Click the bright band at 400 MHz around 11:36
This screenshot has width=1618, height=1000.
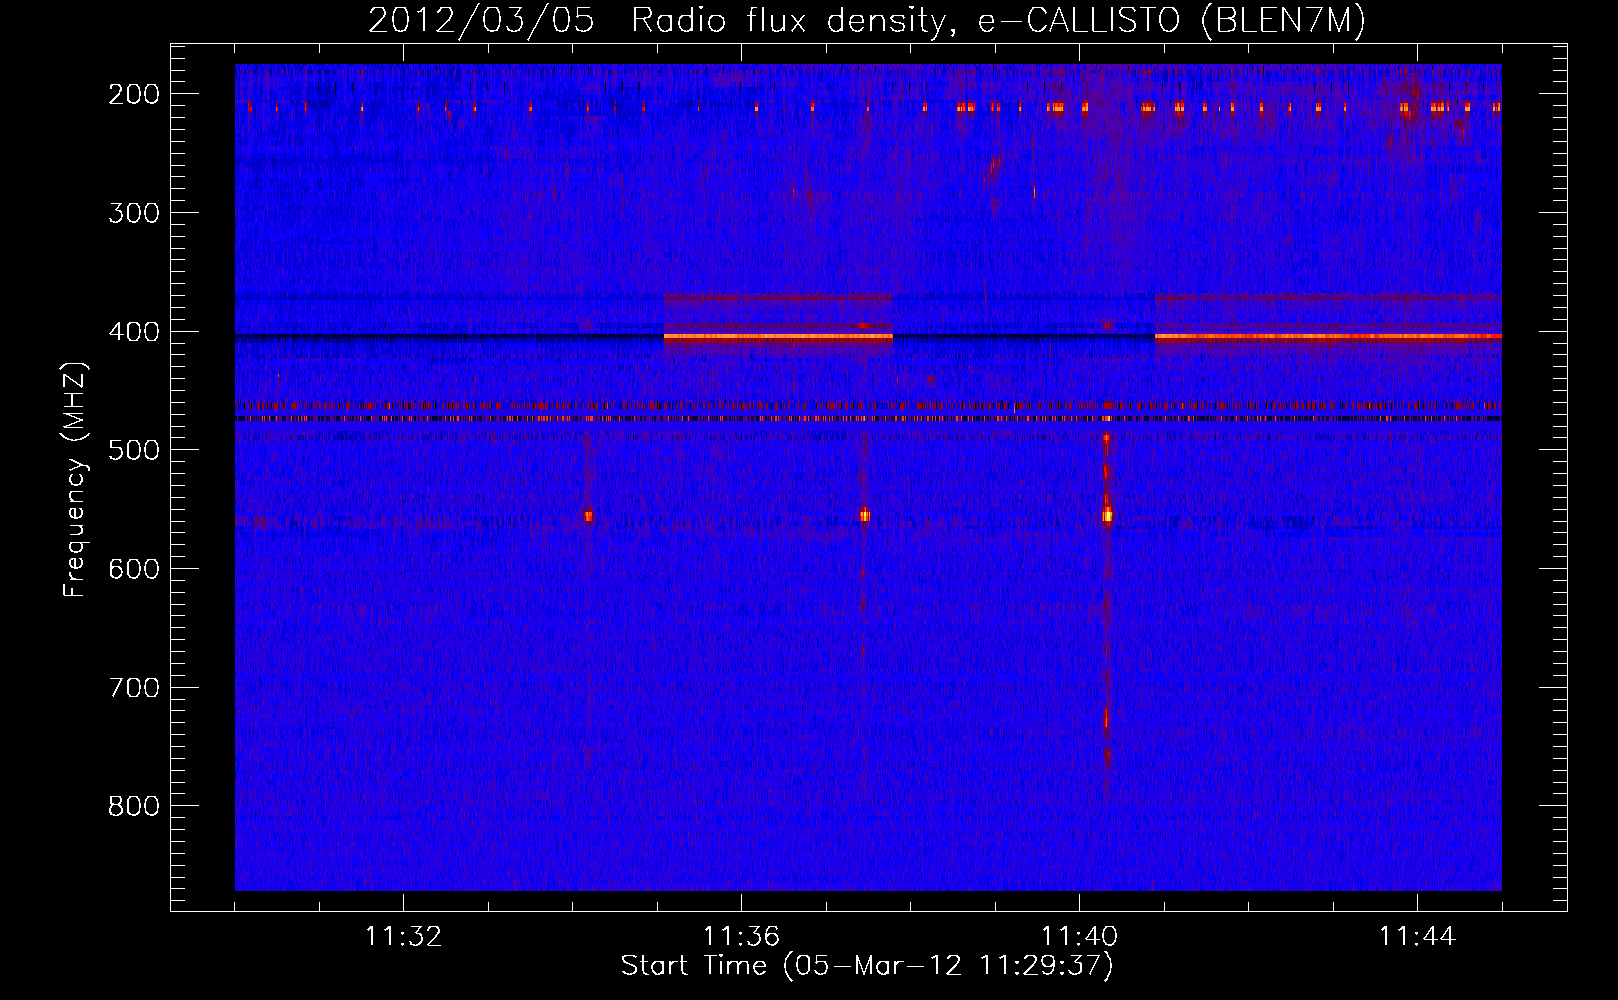click(778, 337)
